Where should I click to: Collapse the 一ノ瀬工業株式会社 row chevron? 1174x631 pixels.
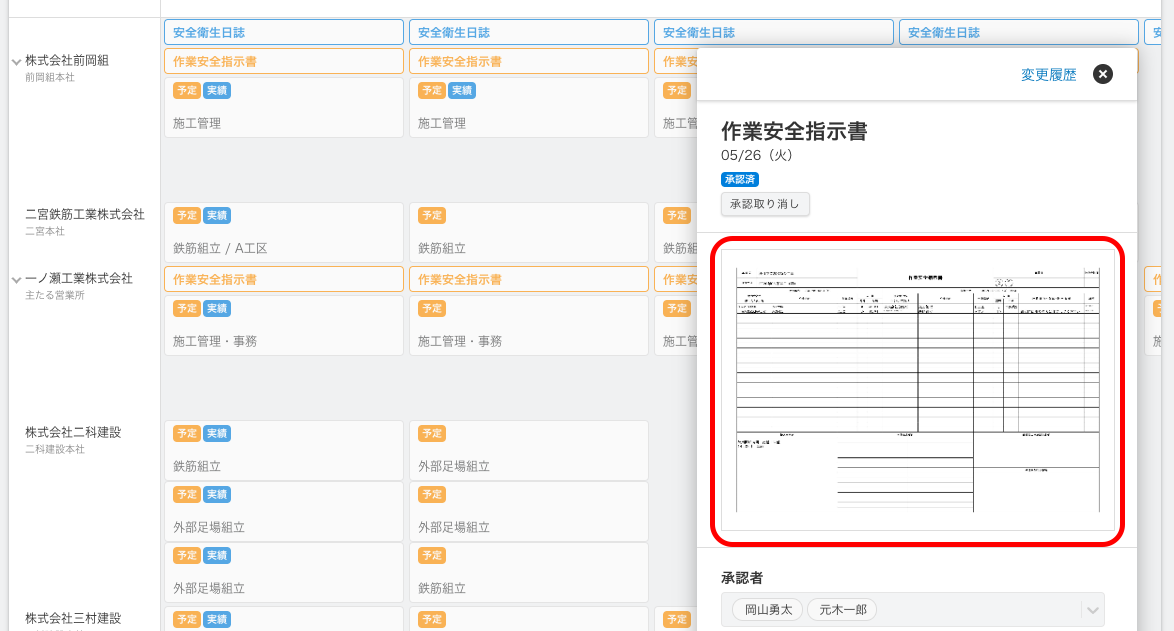click(16, 280)
